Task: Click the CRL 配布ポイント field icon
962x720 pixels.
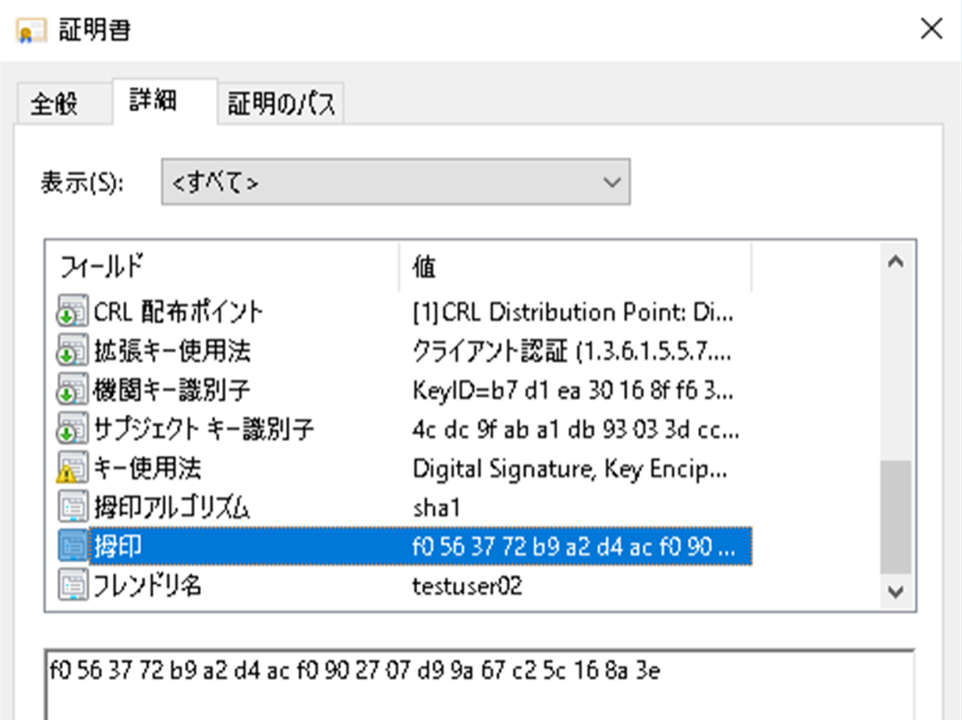Action: point(71,313)
